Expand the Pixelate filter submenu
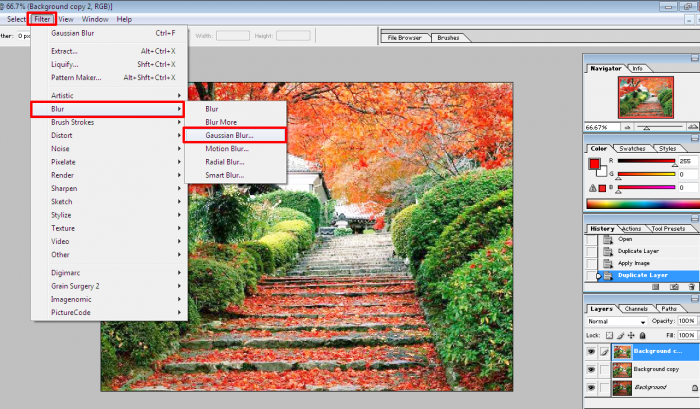The image size is (700, 409). coord(109,162)
